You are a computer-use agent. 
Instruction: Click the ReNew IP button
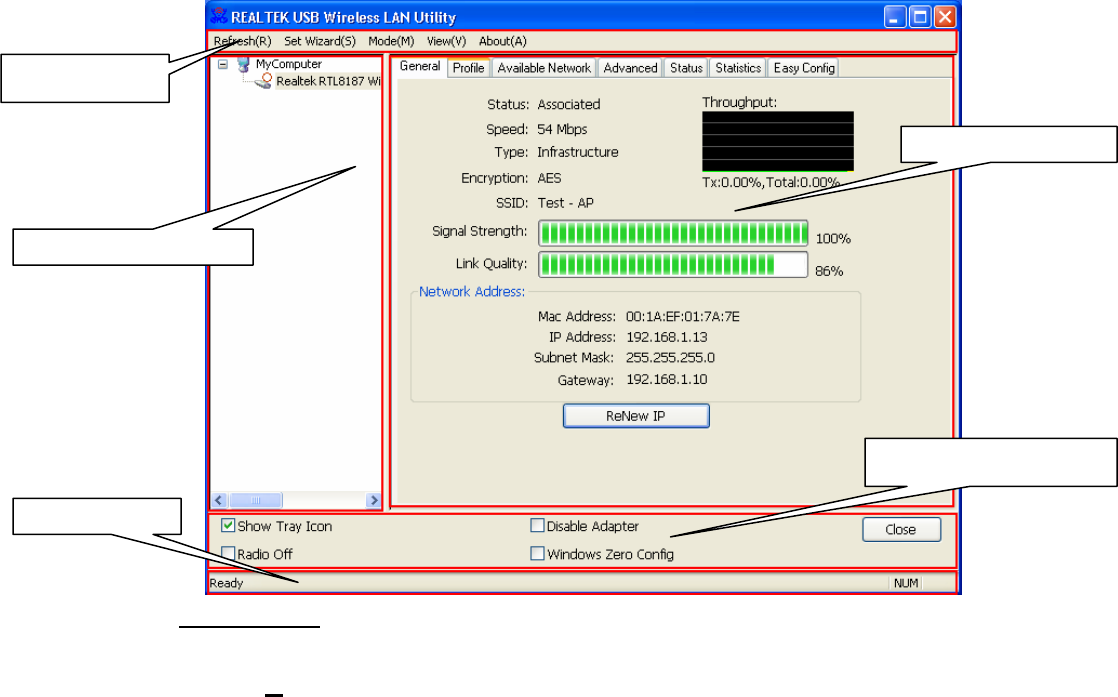pos(636,416)
